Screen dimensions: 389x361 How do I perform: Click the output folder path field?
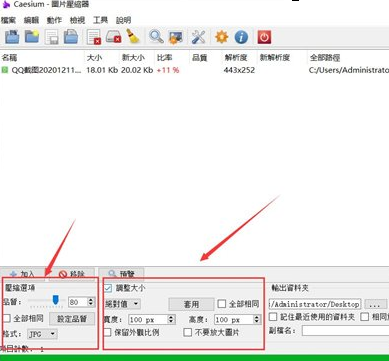(315, 304)
